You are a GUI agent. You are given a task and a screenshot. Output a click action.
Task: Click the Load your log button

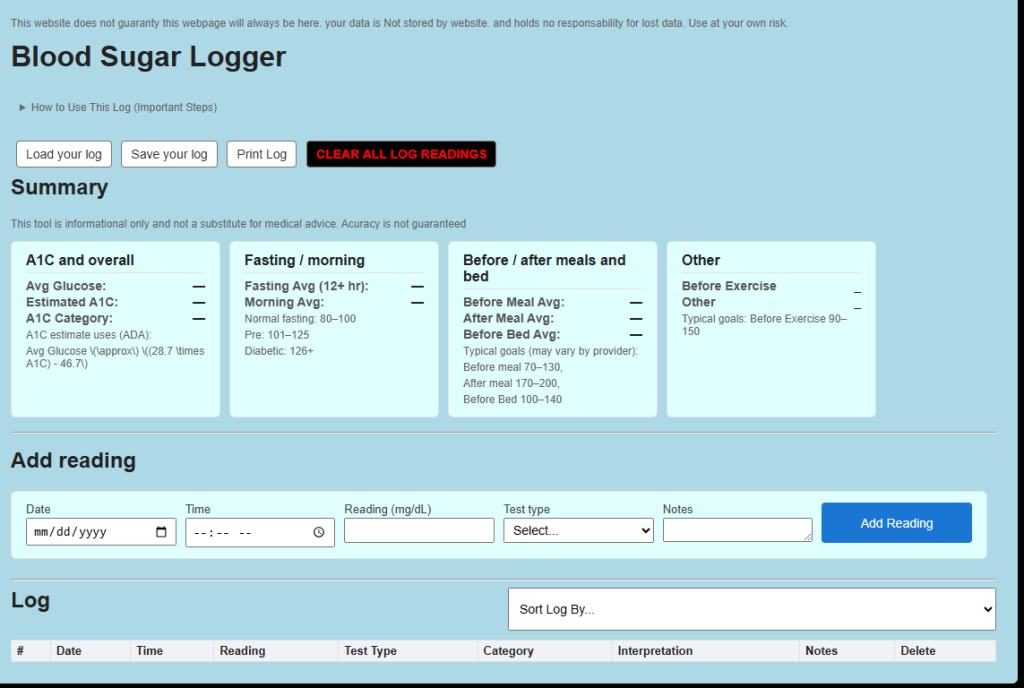click(x=64, y=154)
